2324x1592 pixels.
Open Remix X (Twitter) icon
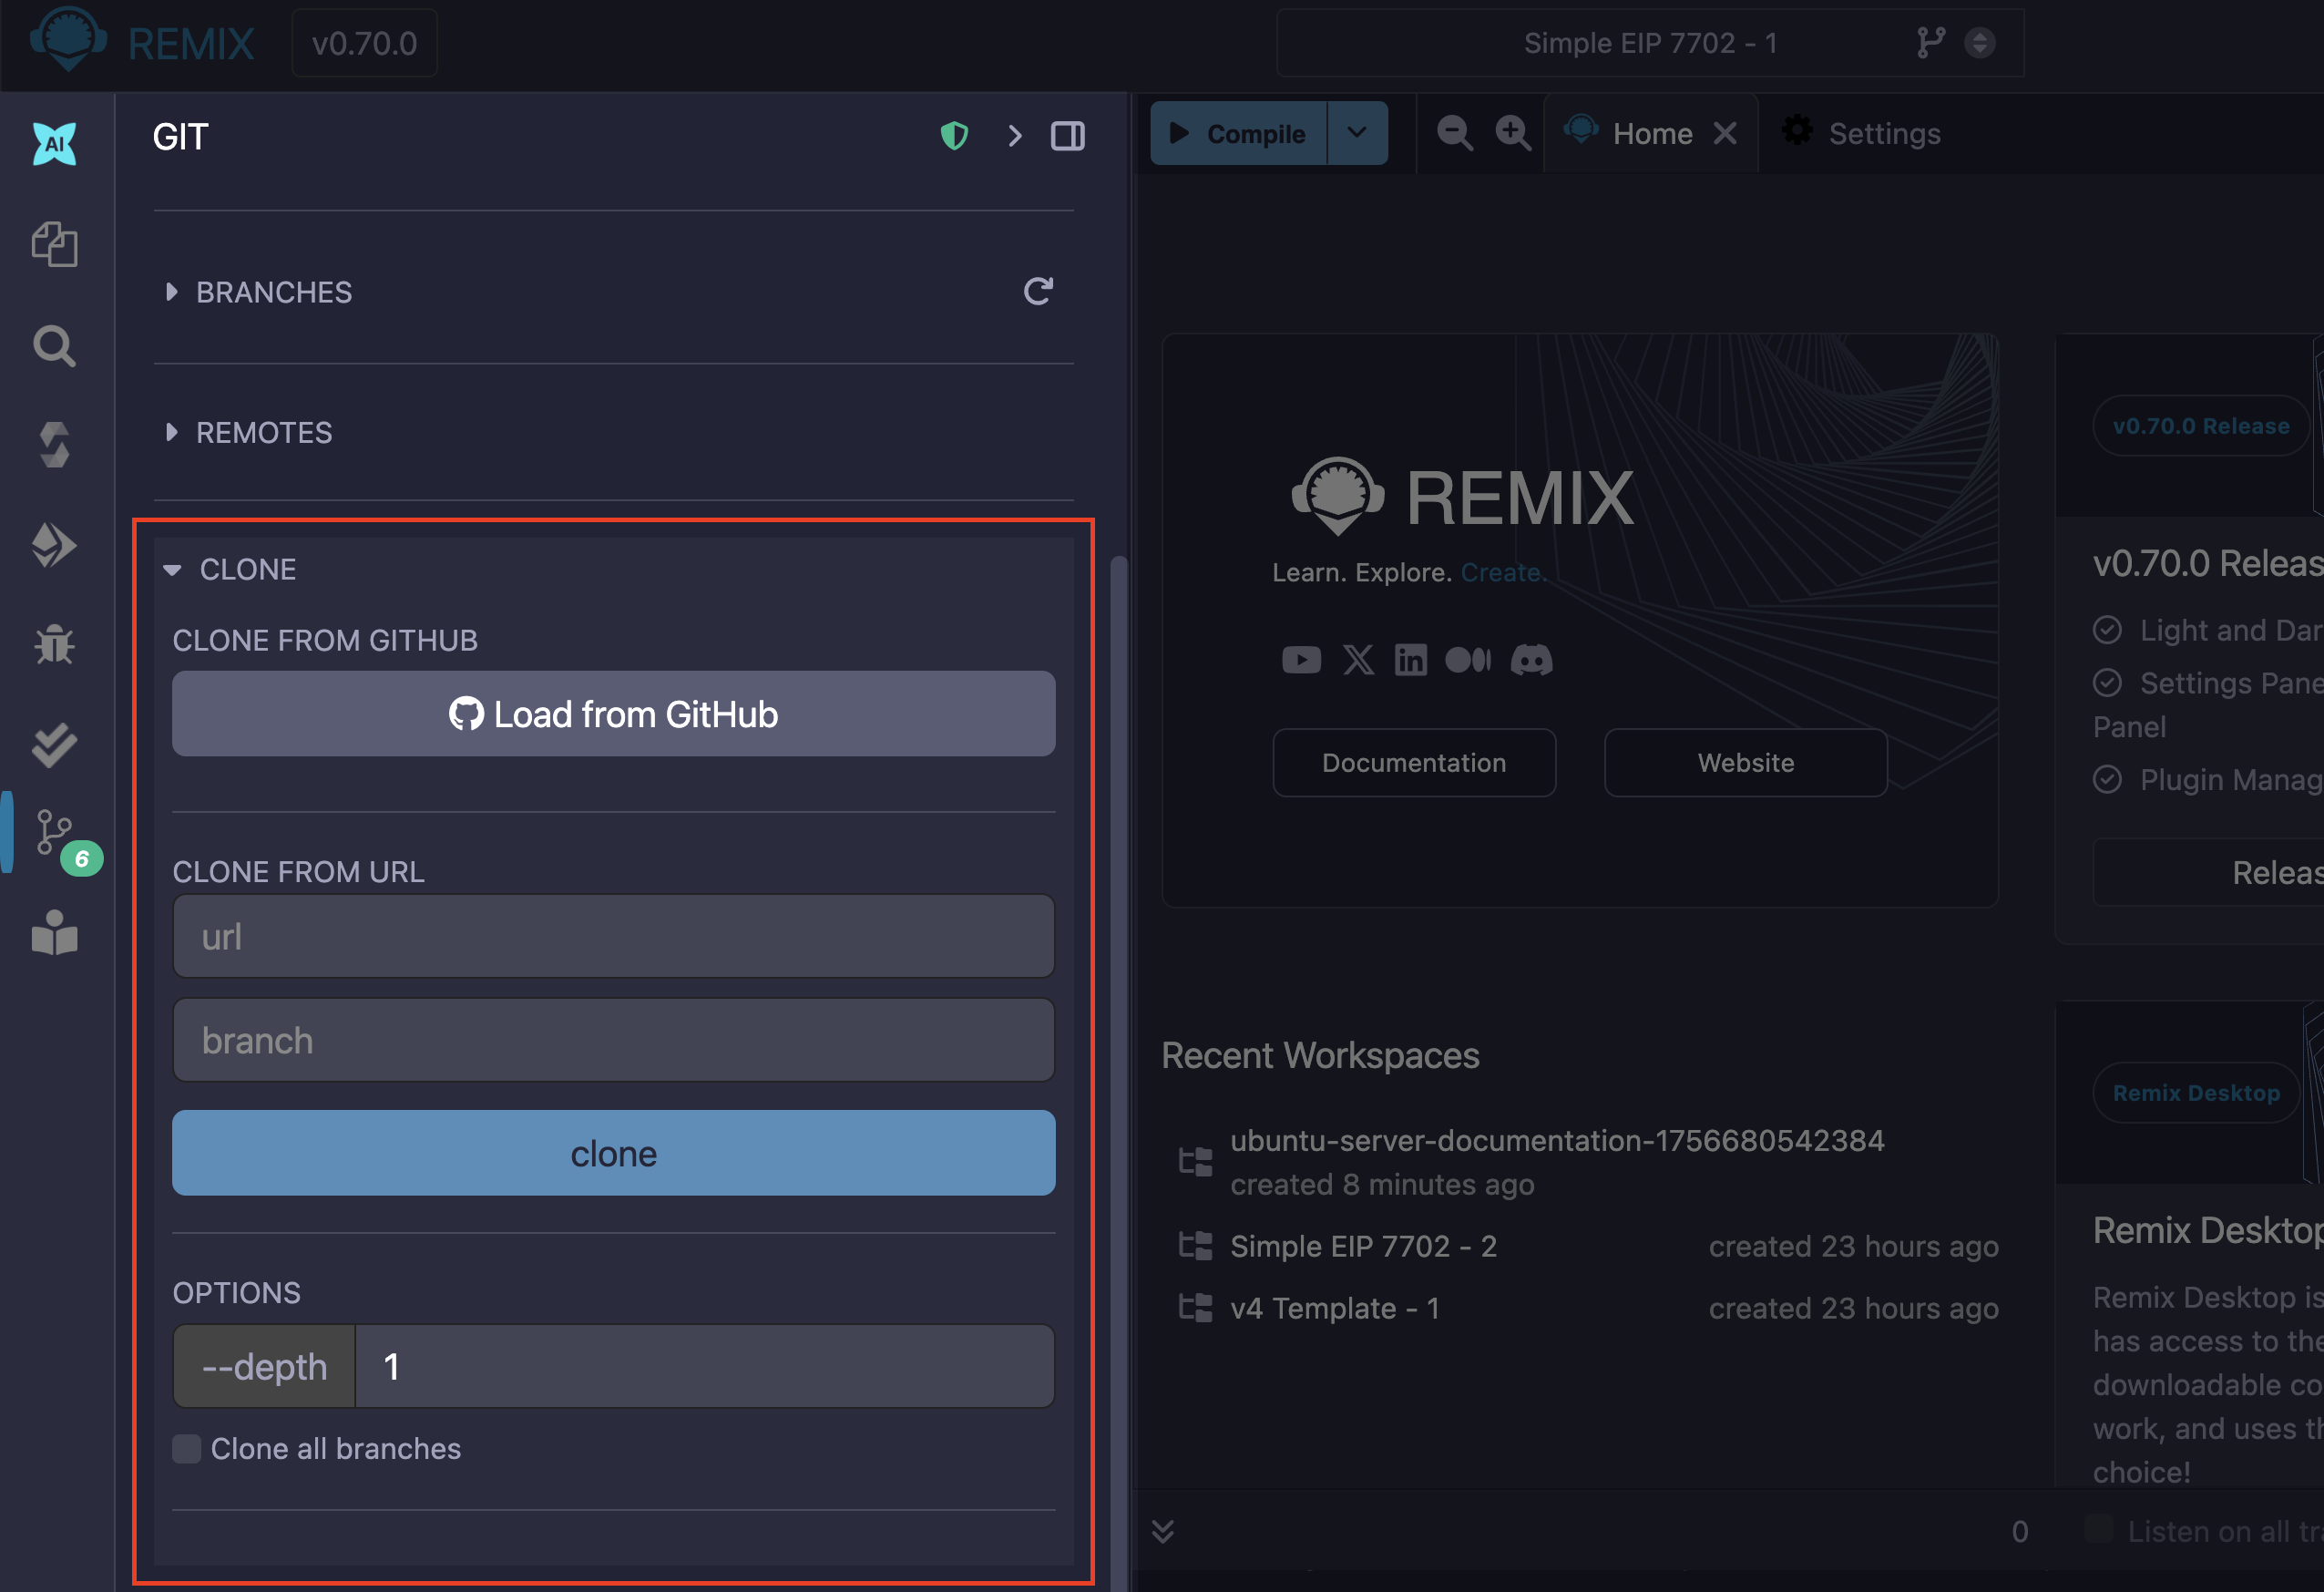pyautogui.click(x=1358, y=660)
